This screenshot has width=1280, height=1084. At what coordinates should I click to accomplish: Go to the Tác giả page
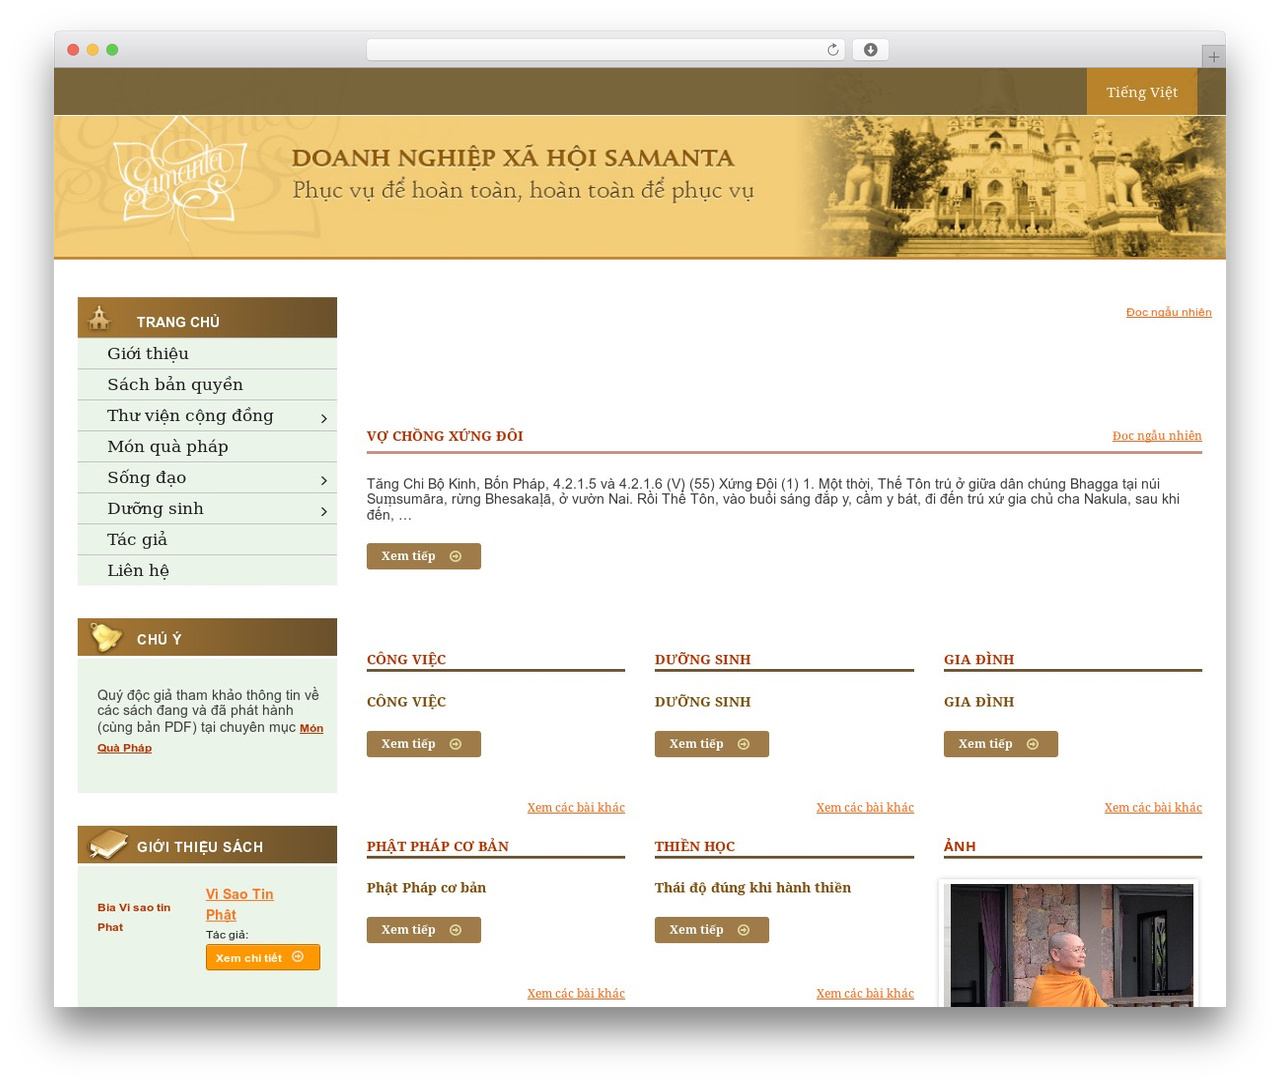click(x=207, y=539)
